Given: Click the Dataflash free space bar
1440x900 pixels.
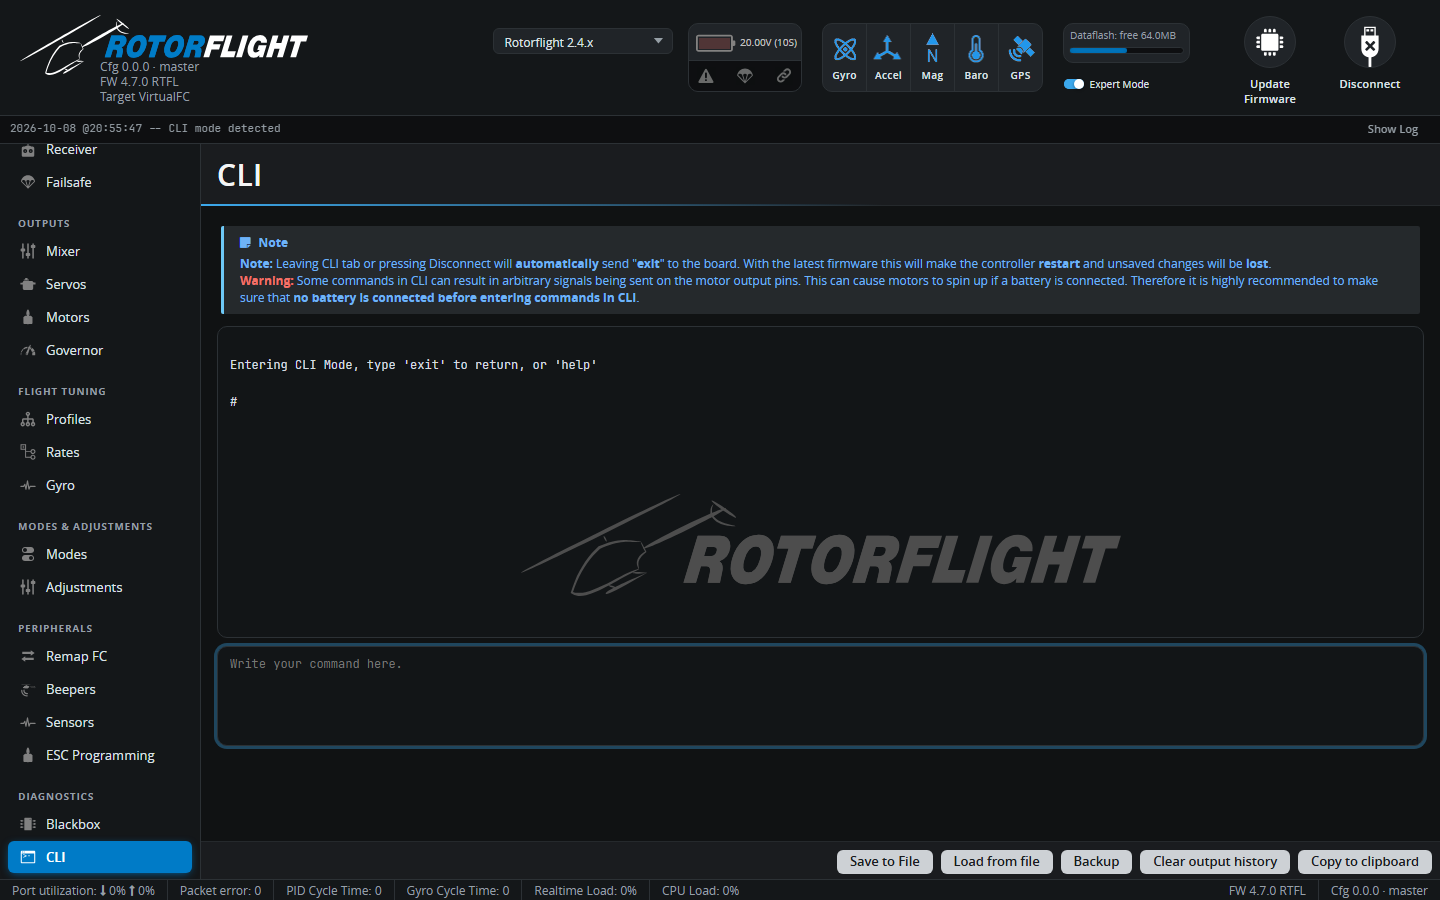Looking at the screenshot, I should [x=1126, y=50].
